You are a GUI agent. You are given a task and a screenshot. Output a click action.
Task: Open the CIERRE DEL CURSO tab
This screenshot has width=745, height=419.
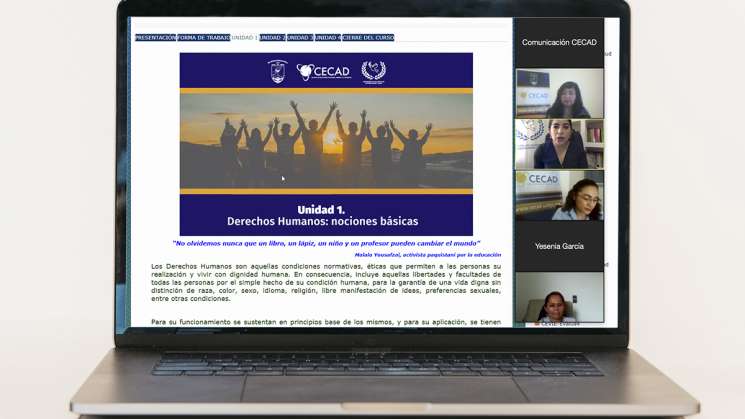coord(368,38)
